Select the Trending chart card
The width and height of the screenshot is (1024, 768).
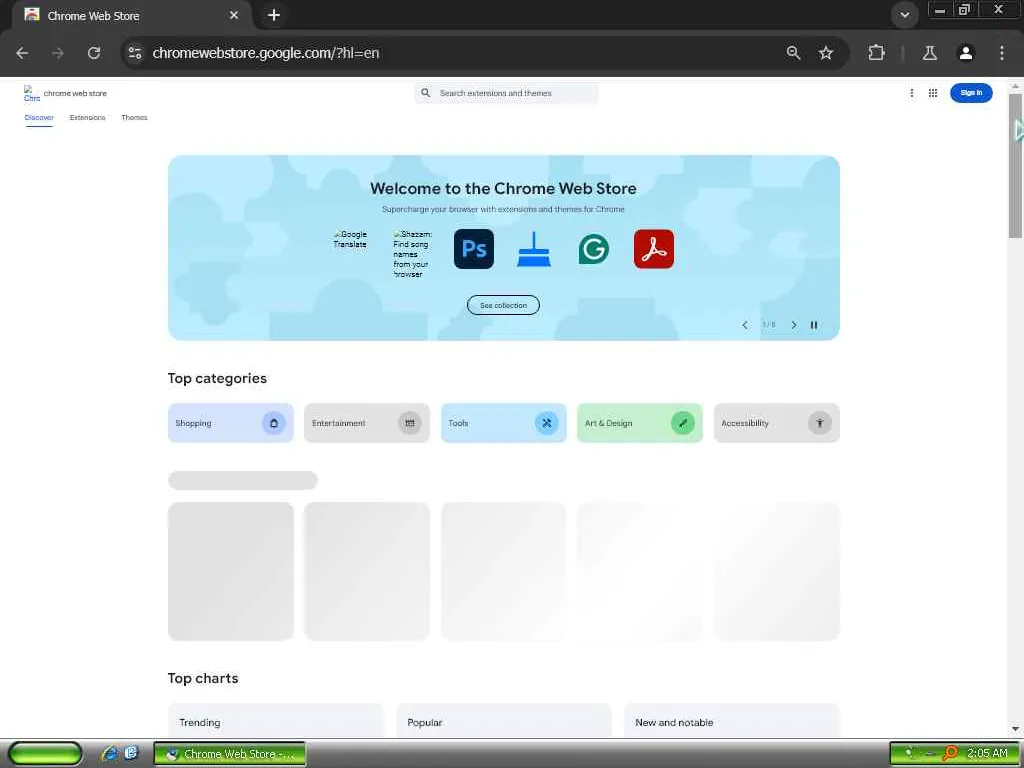point(276,721)
